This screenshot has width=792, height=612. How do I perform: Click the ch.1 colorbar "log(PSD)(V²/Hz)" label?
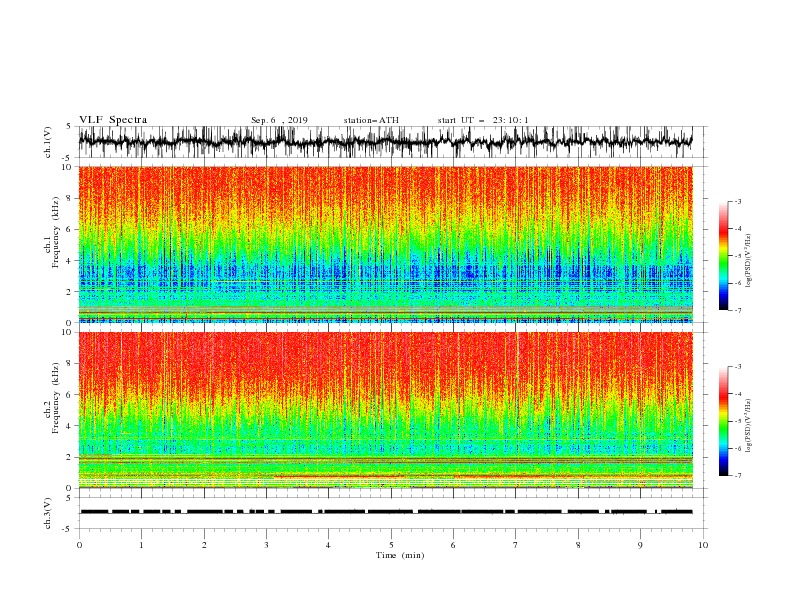click(x=748, y=260)
